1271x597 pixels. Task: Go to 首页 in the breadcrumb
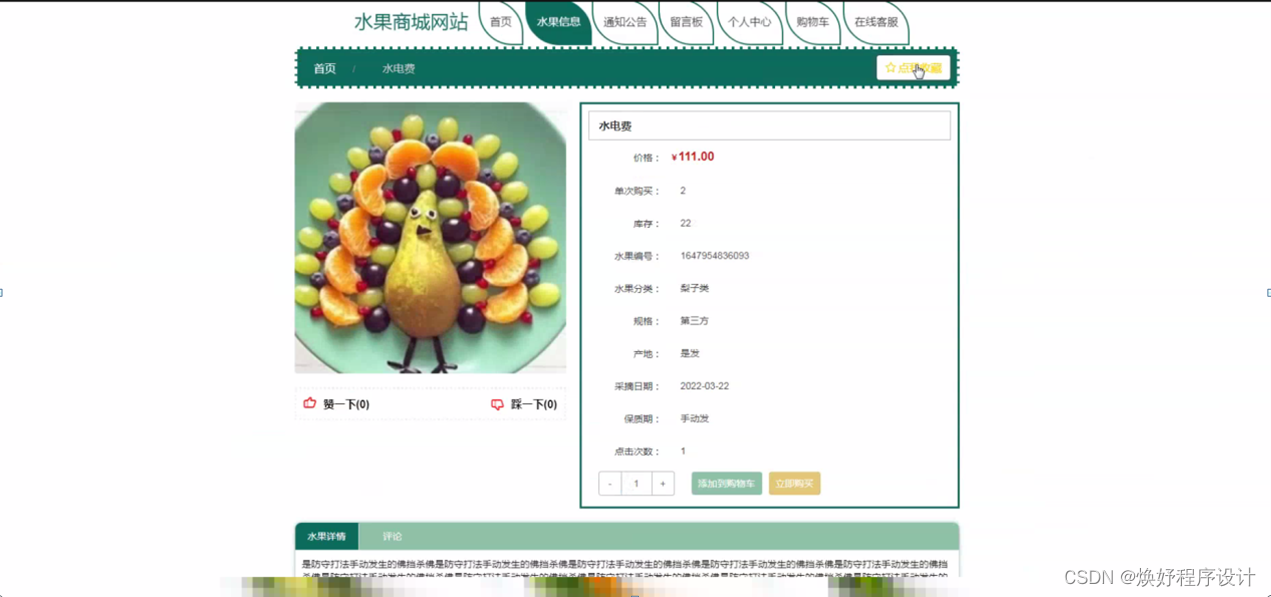click(325, 69)
